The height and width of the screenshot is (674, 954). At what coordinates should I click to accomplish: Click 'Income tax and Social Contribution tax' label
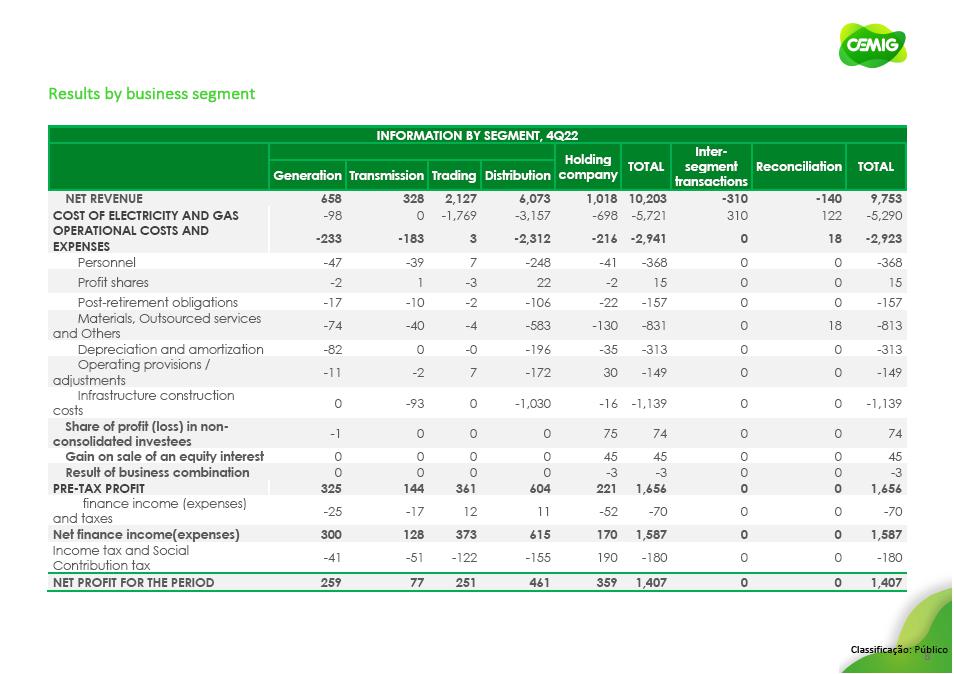click(121, 558)
